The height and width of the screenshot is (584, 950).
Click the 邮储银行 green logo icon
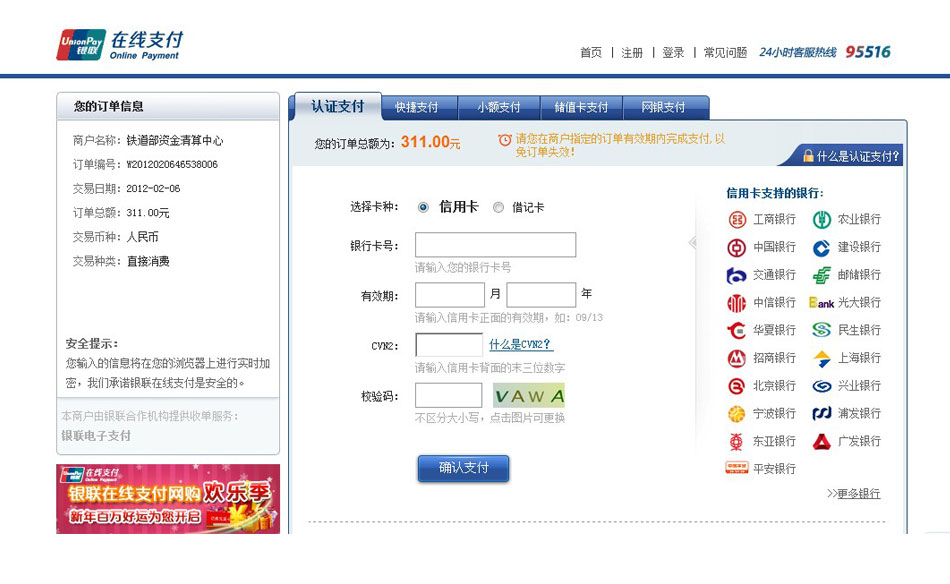click(822, 275)
